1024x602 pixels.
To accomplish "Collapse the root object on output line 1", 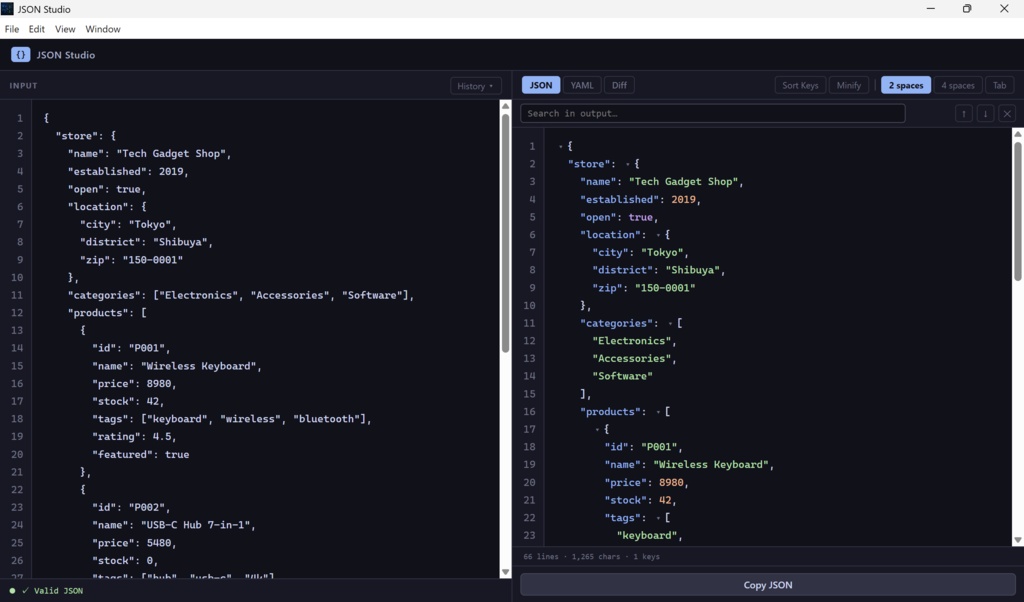I will [560, 147].
